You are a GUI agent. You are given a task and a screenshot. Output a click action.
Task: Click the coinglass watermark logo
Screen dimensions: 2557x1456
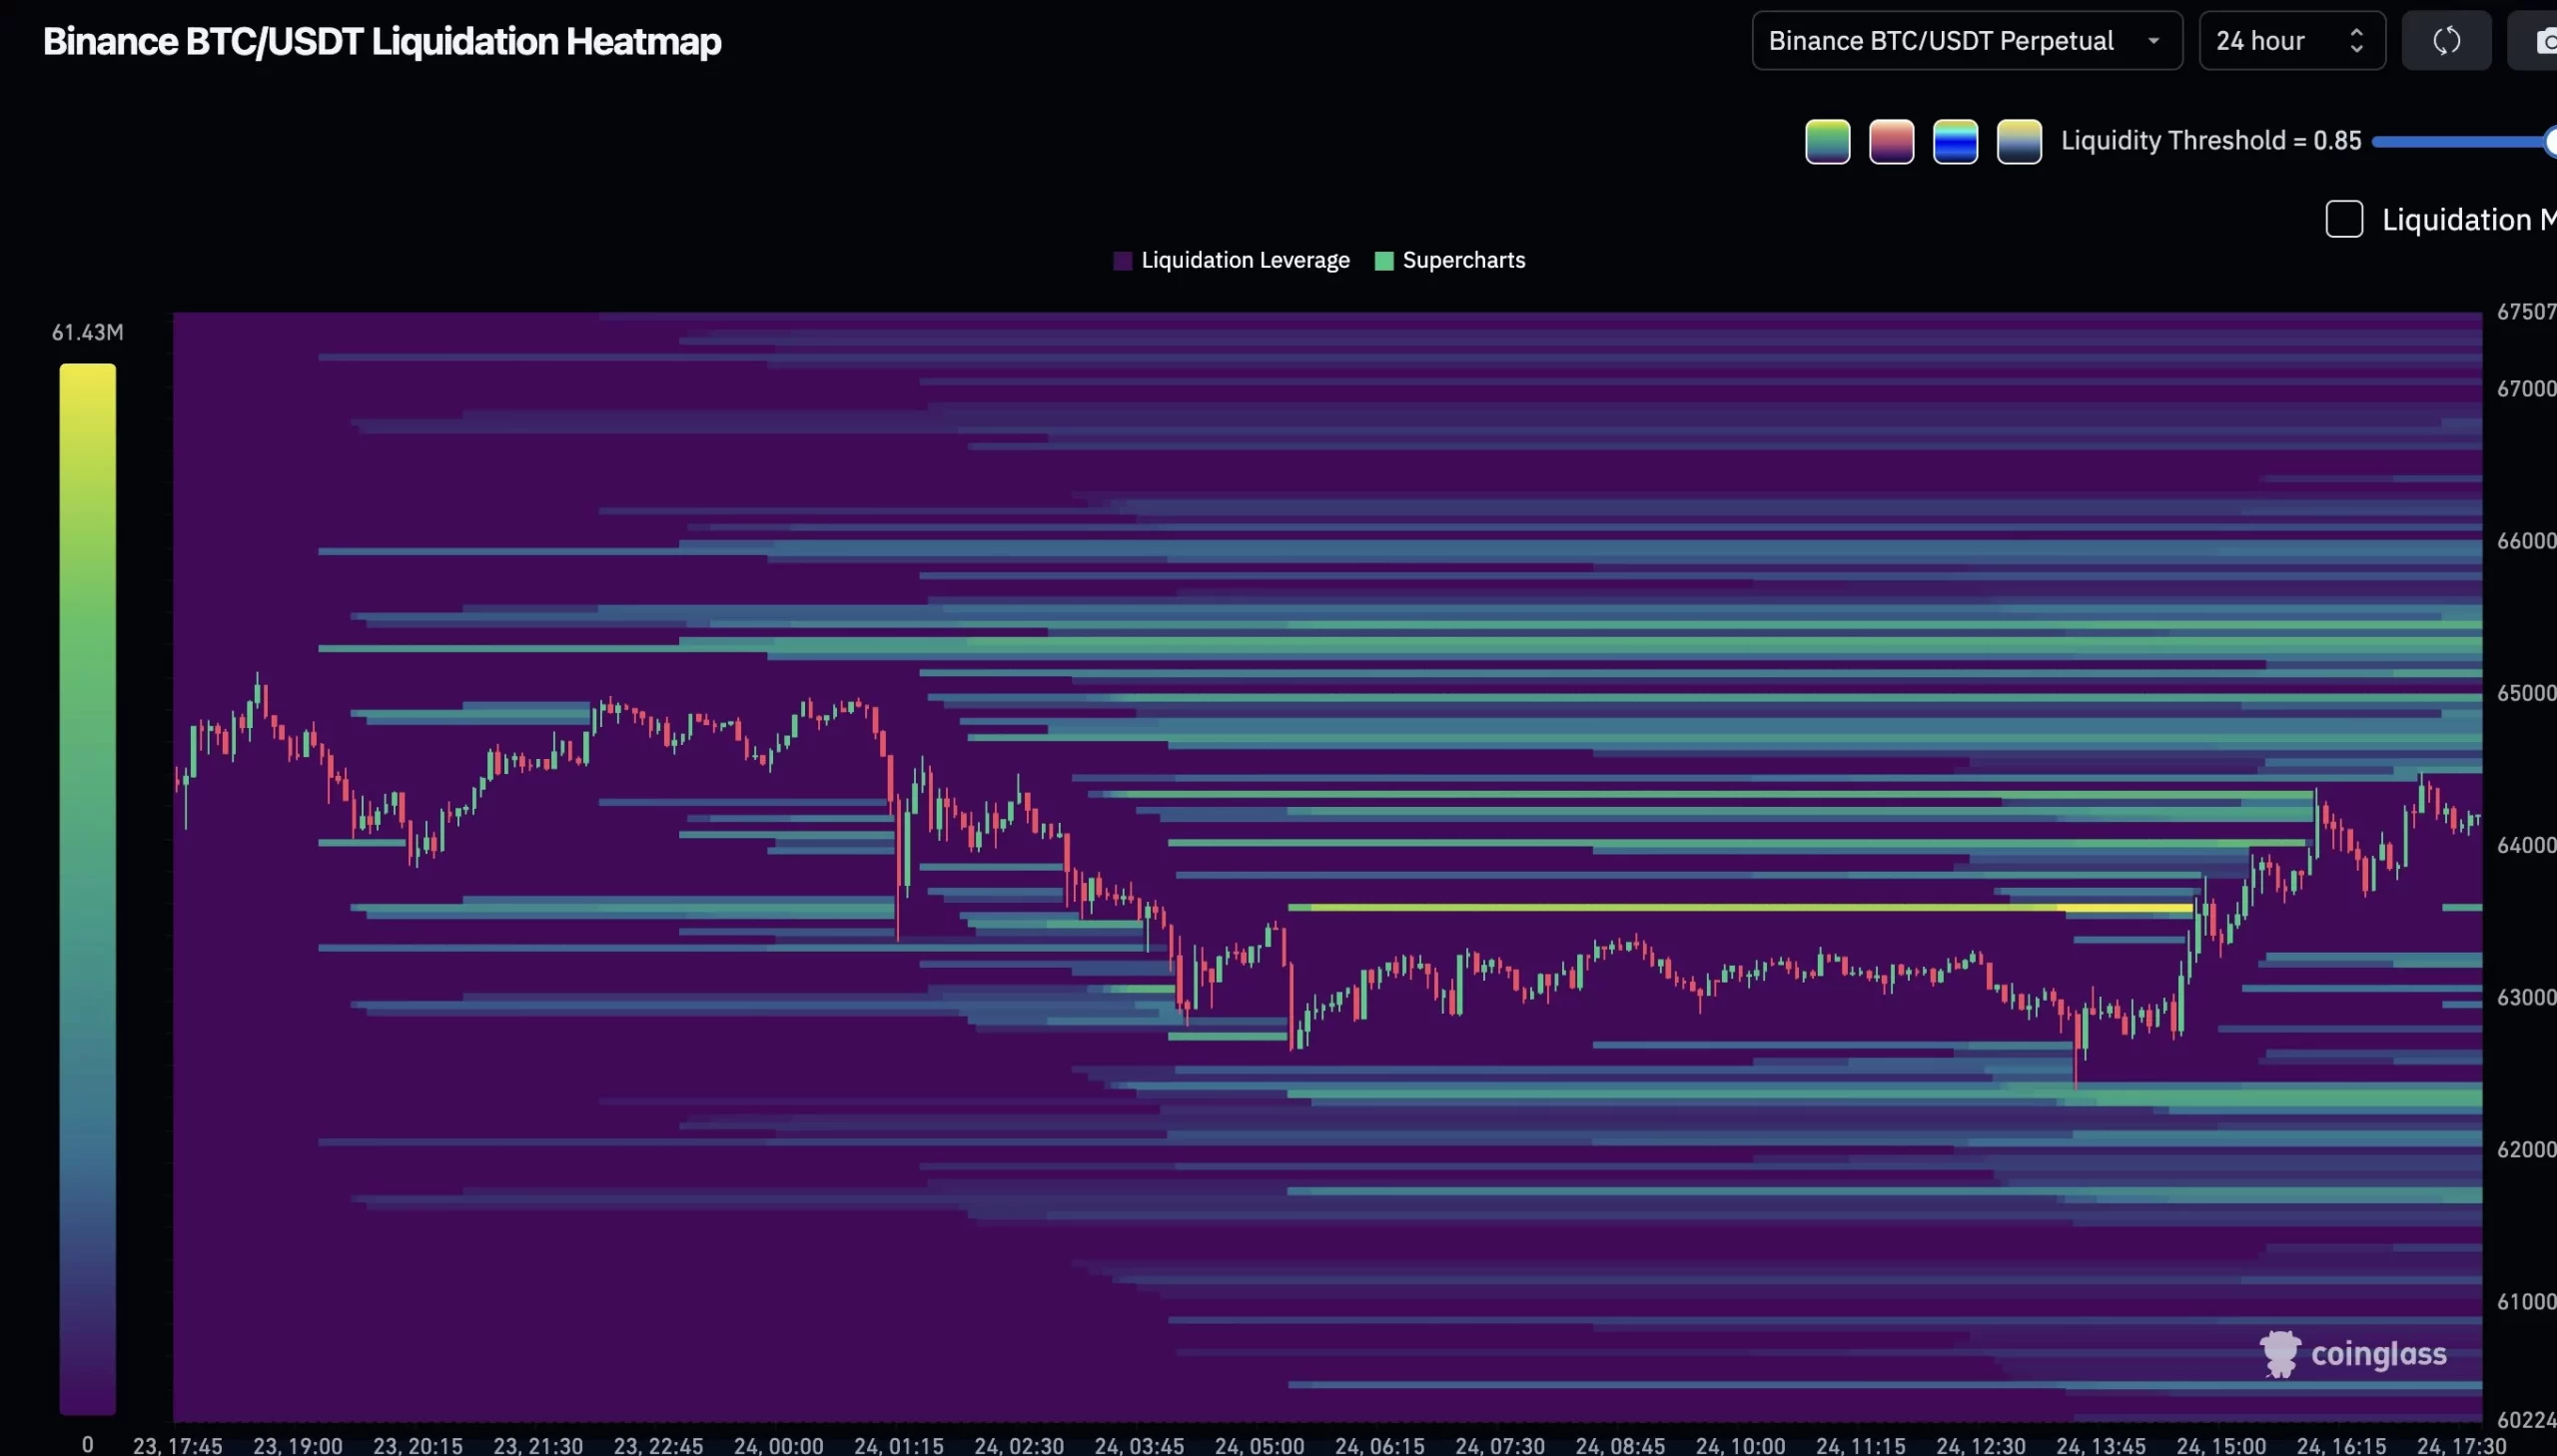point(2353,1354)
